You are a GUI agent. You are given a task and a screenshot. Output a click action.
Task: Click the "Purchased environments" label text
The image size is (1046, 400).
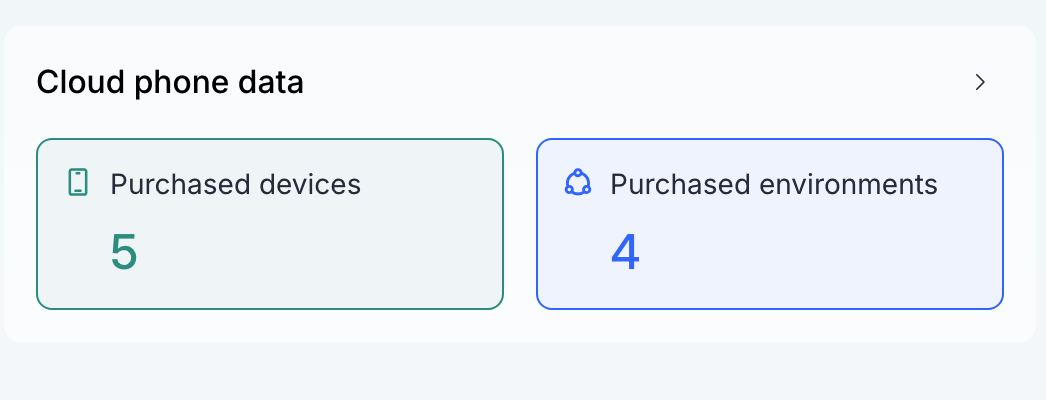click(x=774, y=184)
